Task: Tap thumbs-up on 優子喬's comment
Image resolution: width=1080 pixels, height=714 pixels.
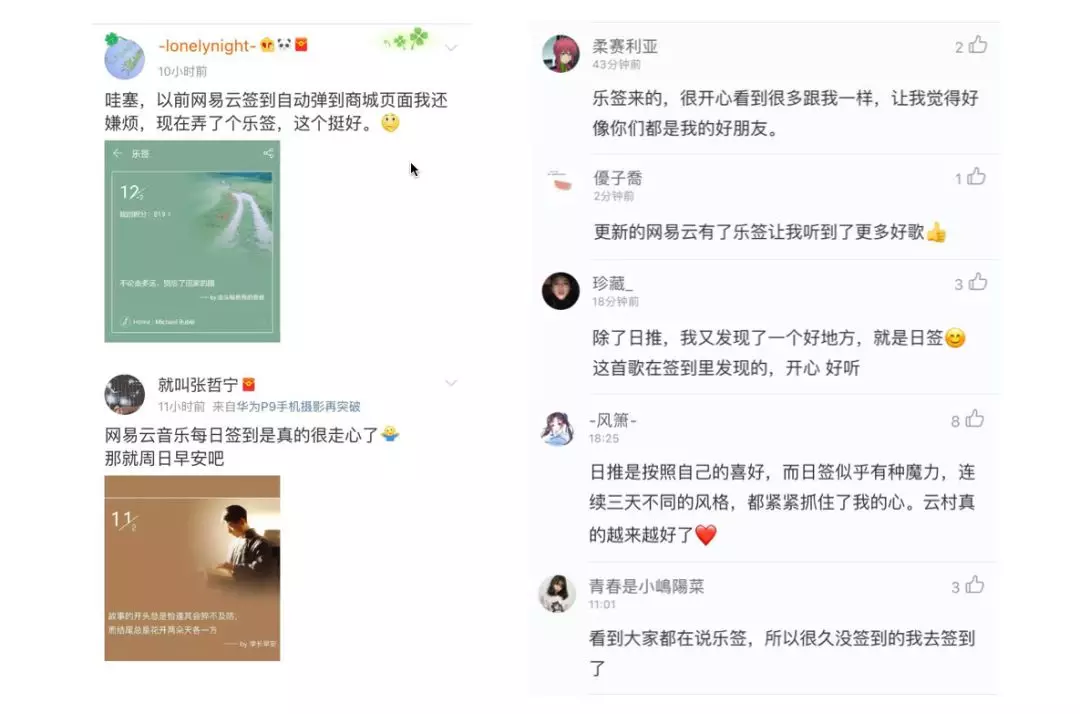Action: coord(977,177)
